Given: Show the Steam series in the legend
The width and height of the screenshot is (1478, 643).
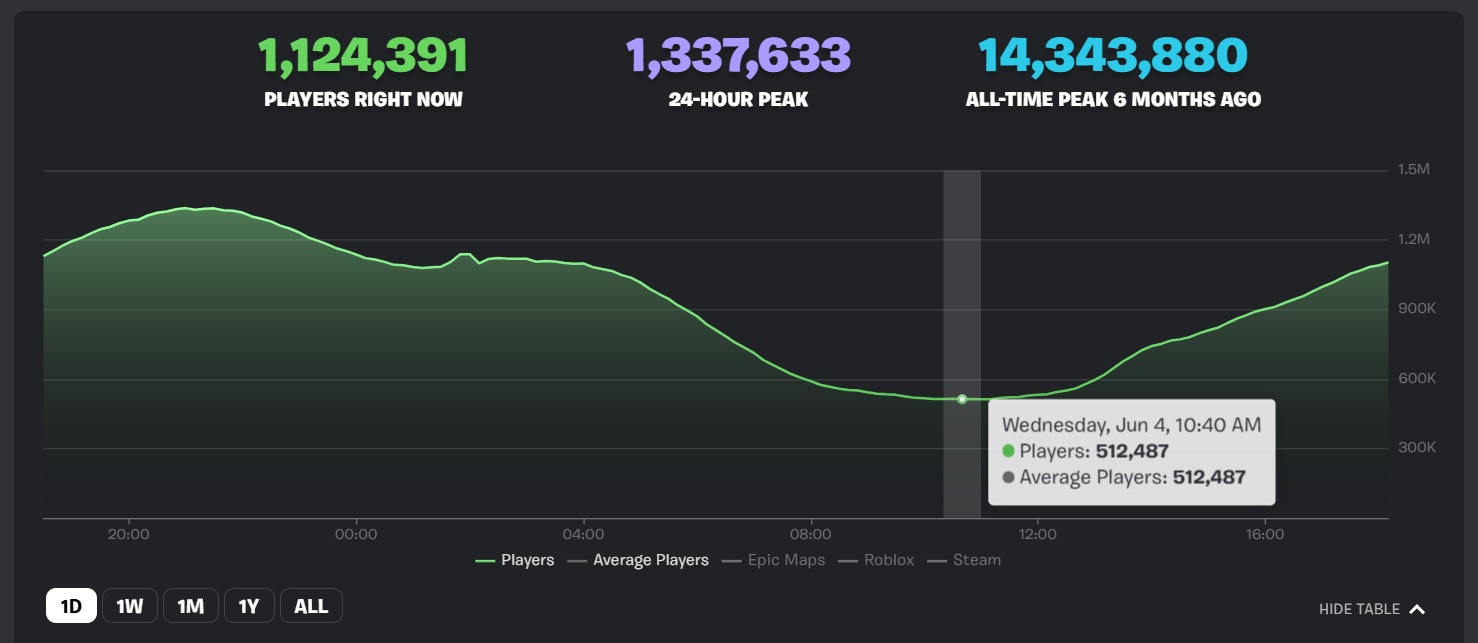Looking at the screenshot, I should click(x=964, y=560).
